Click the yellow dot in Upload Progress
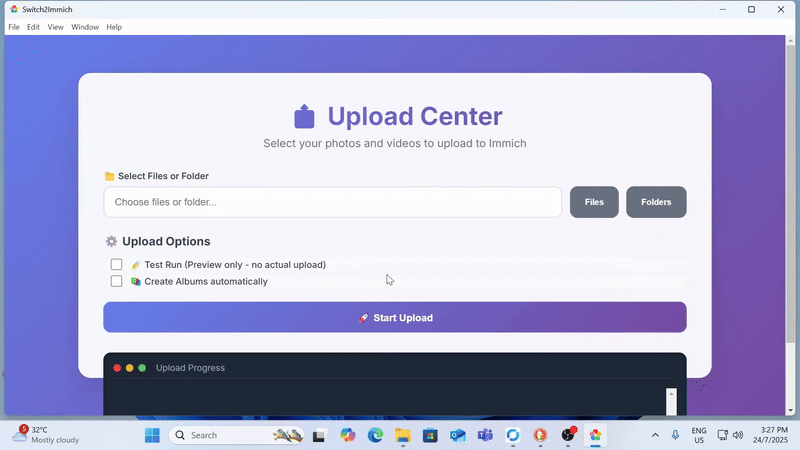The width and height of the screenshot is (800, 450). tap(130, 368)
